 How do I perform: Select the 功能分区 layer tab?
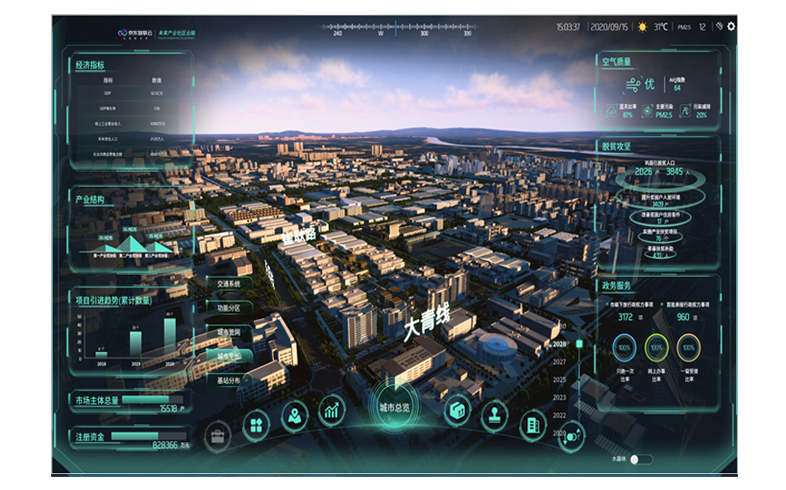228,308
